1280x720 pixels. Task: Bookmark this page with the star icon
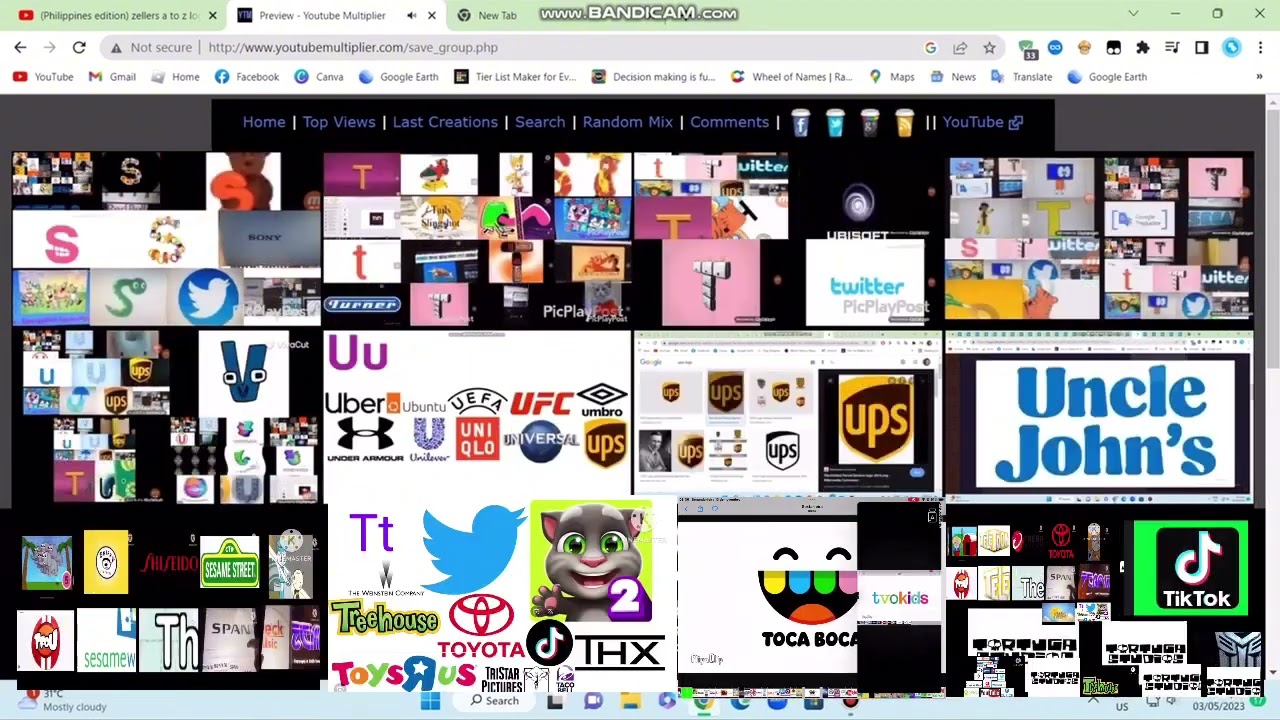click(x=989, y=47)
